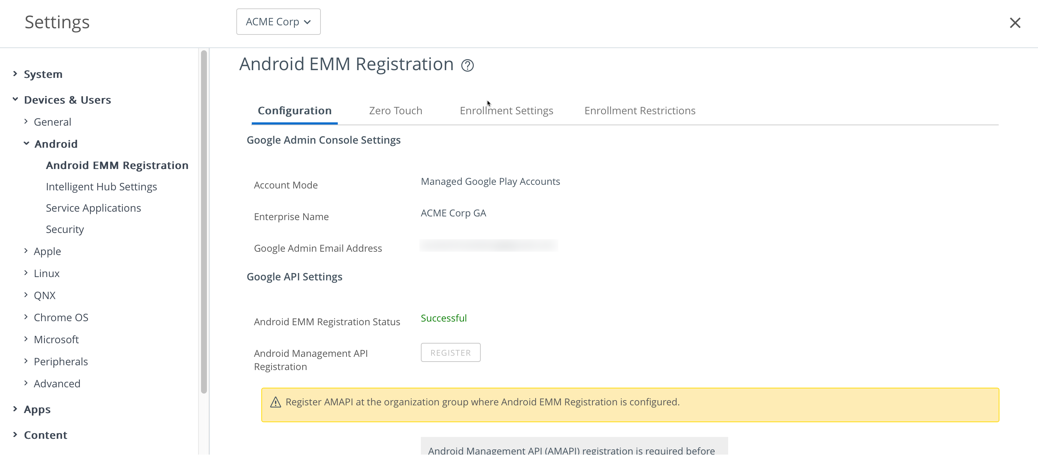The height and width of the screenshot is (474, 1038).
Task: Click the warning icon in yellow banner
Action: coord(276,402)
